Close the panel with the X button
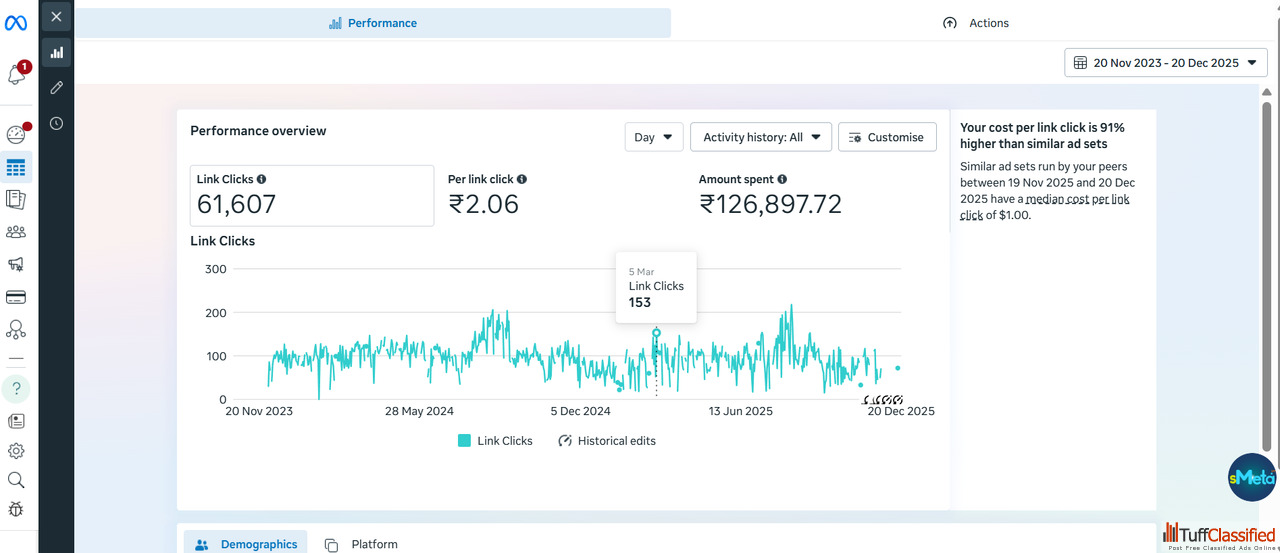 (56, 17)
